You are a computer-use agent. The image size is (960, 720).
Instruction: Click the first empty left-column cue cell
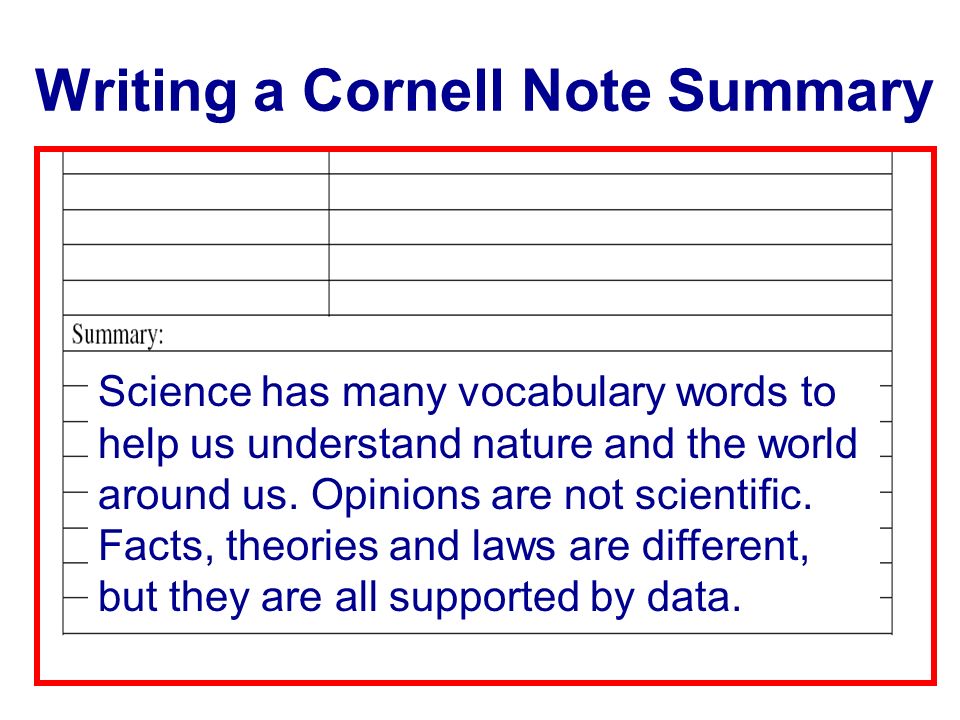tap(196, 163)
